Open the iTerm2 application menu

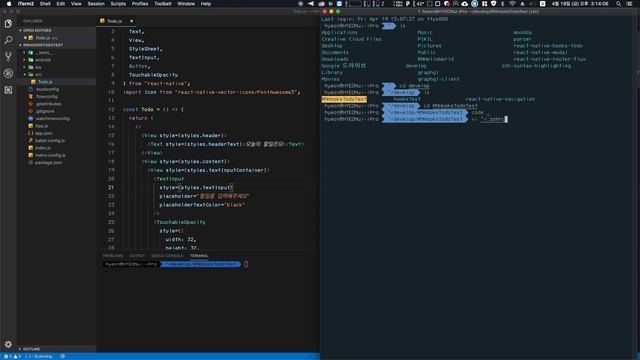(26, 4)
